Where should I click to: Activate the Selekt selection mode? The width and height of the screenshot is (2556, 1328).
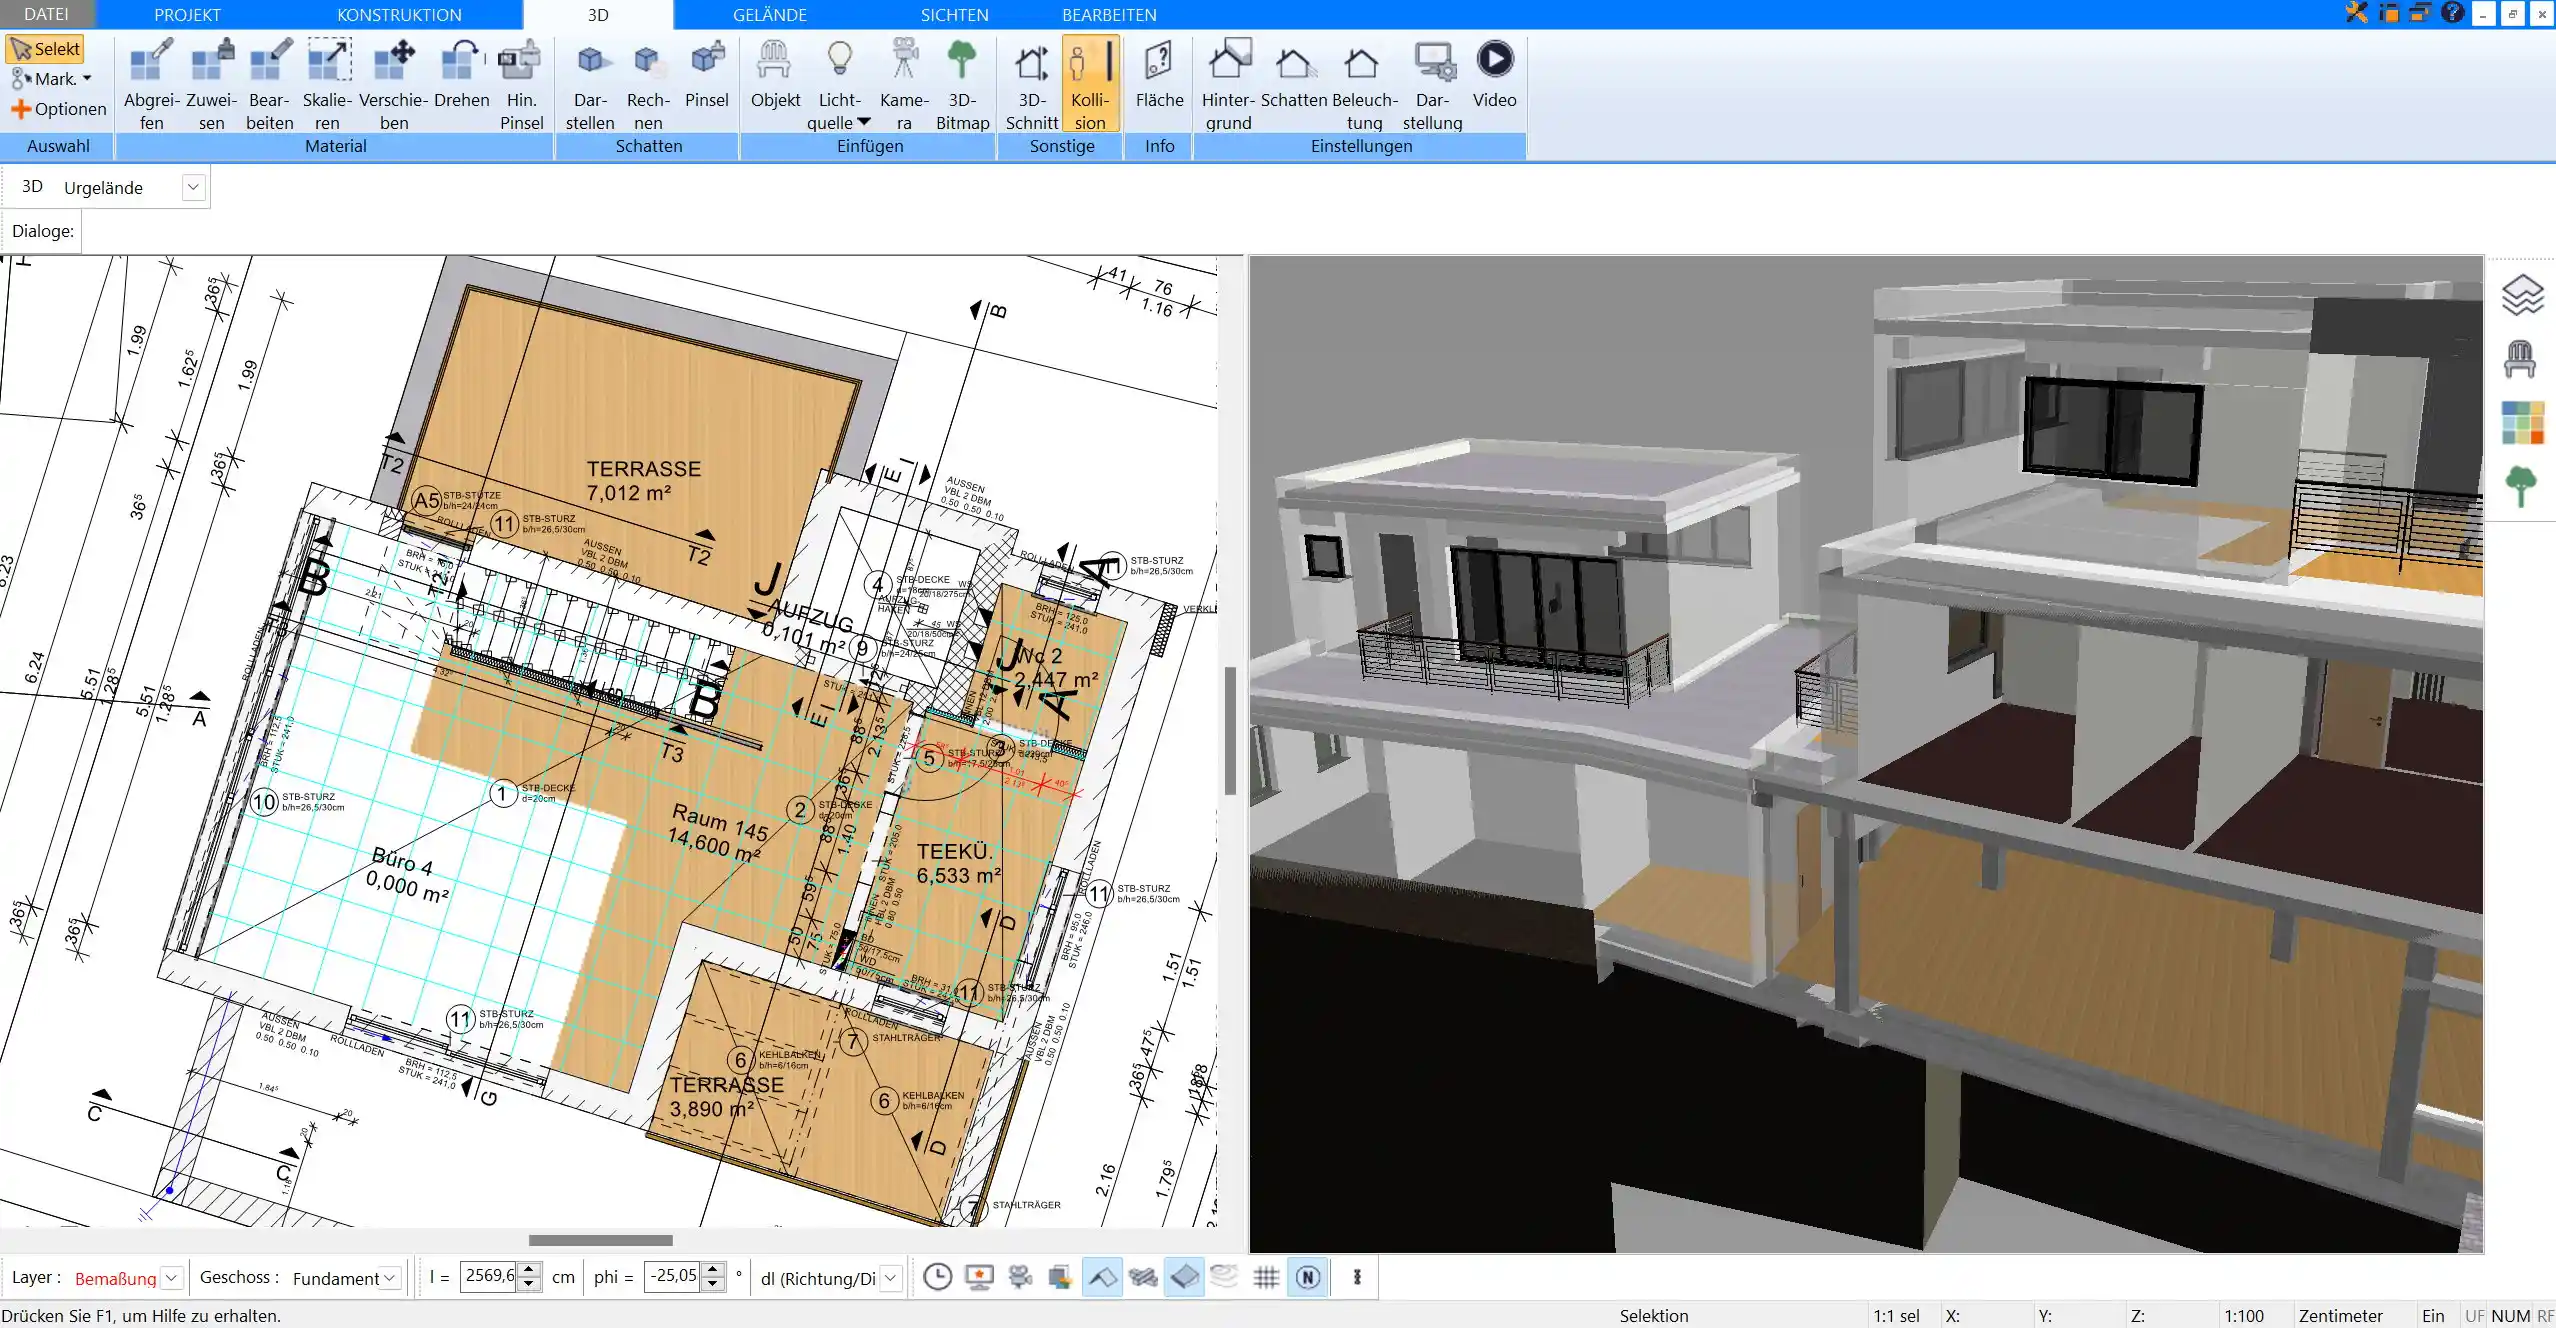(46, 49)
